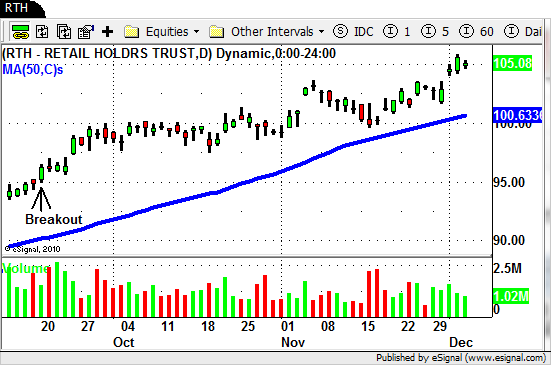Click the 105.08 last price label
The width and height of the screenshot is (551, 365).
512,63
